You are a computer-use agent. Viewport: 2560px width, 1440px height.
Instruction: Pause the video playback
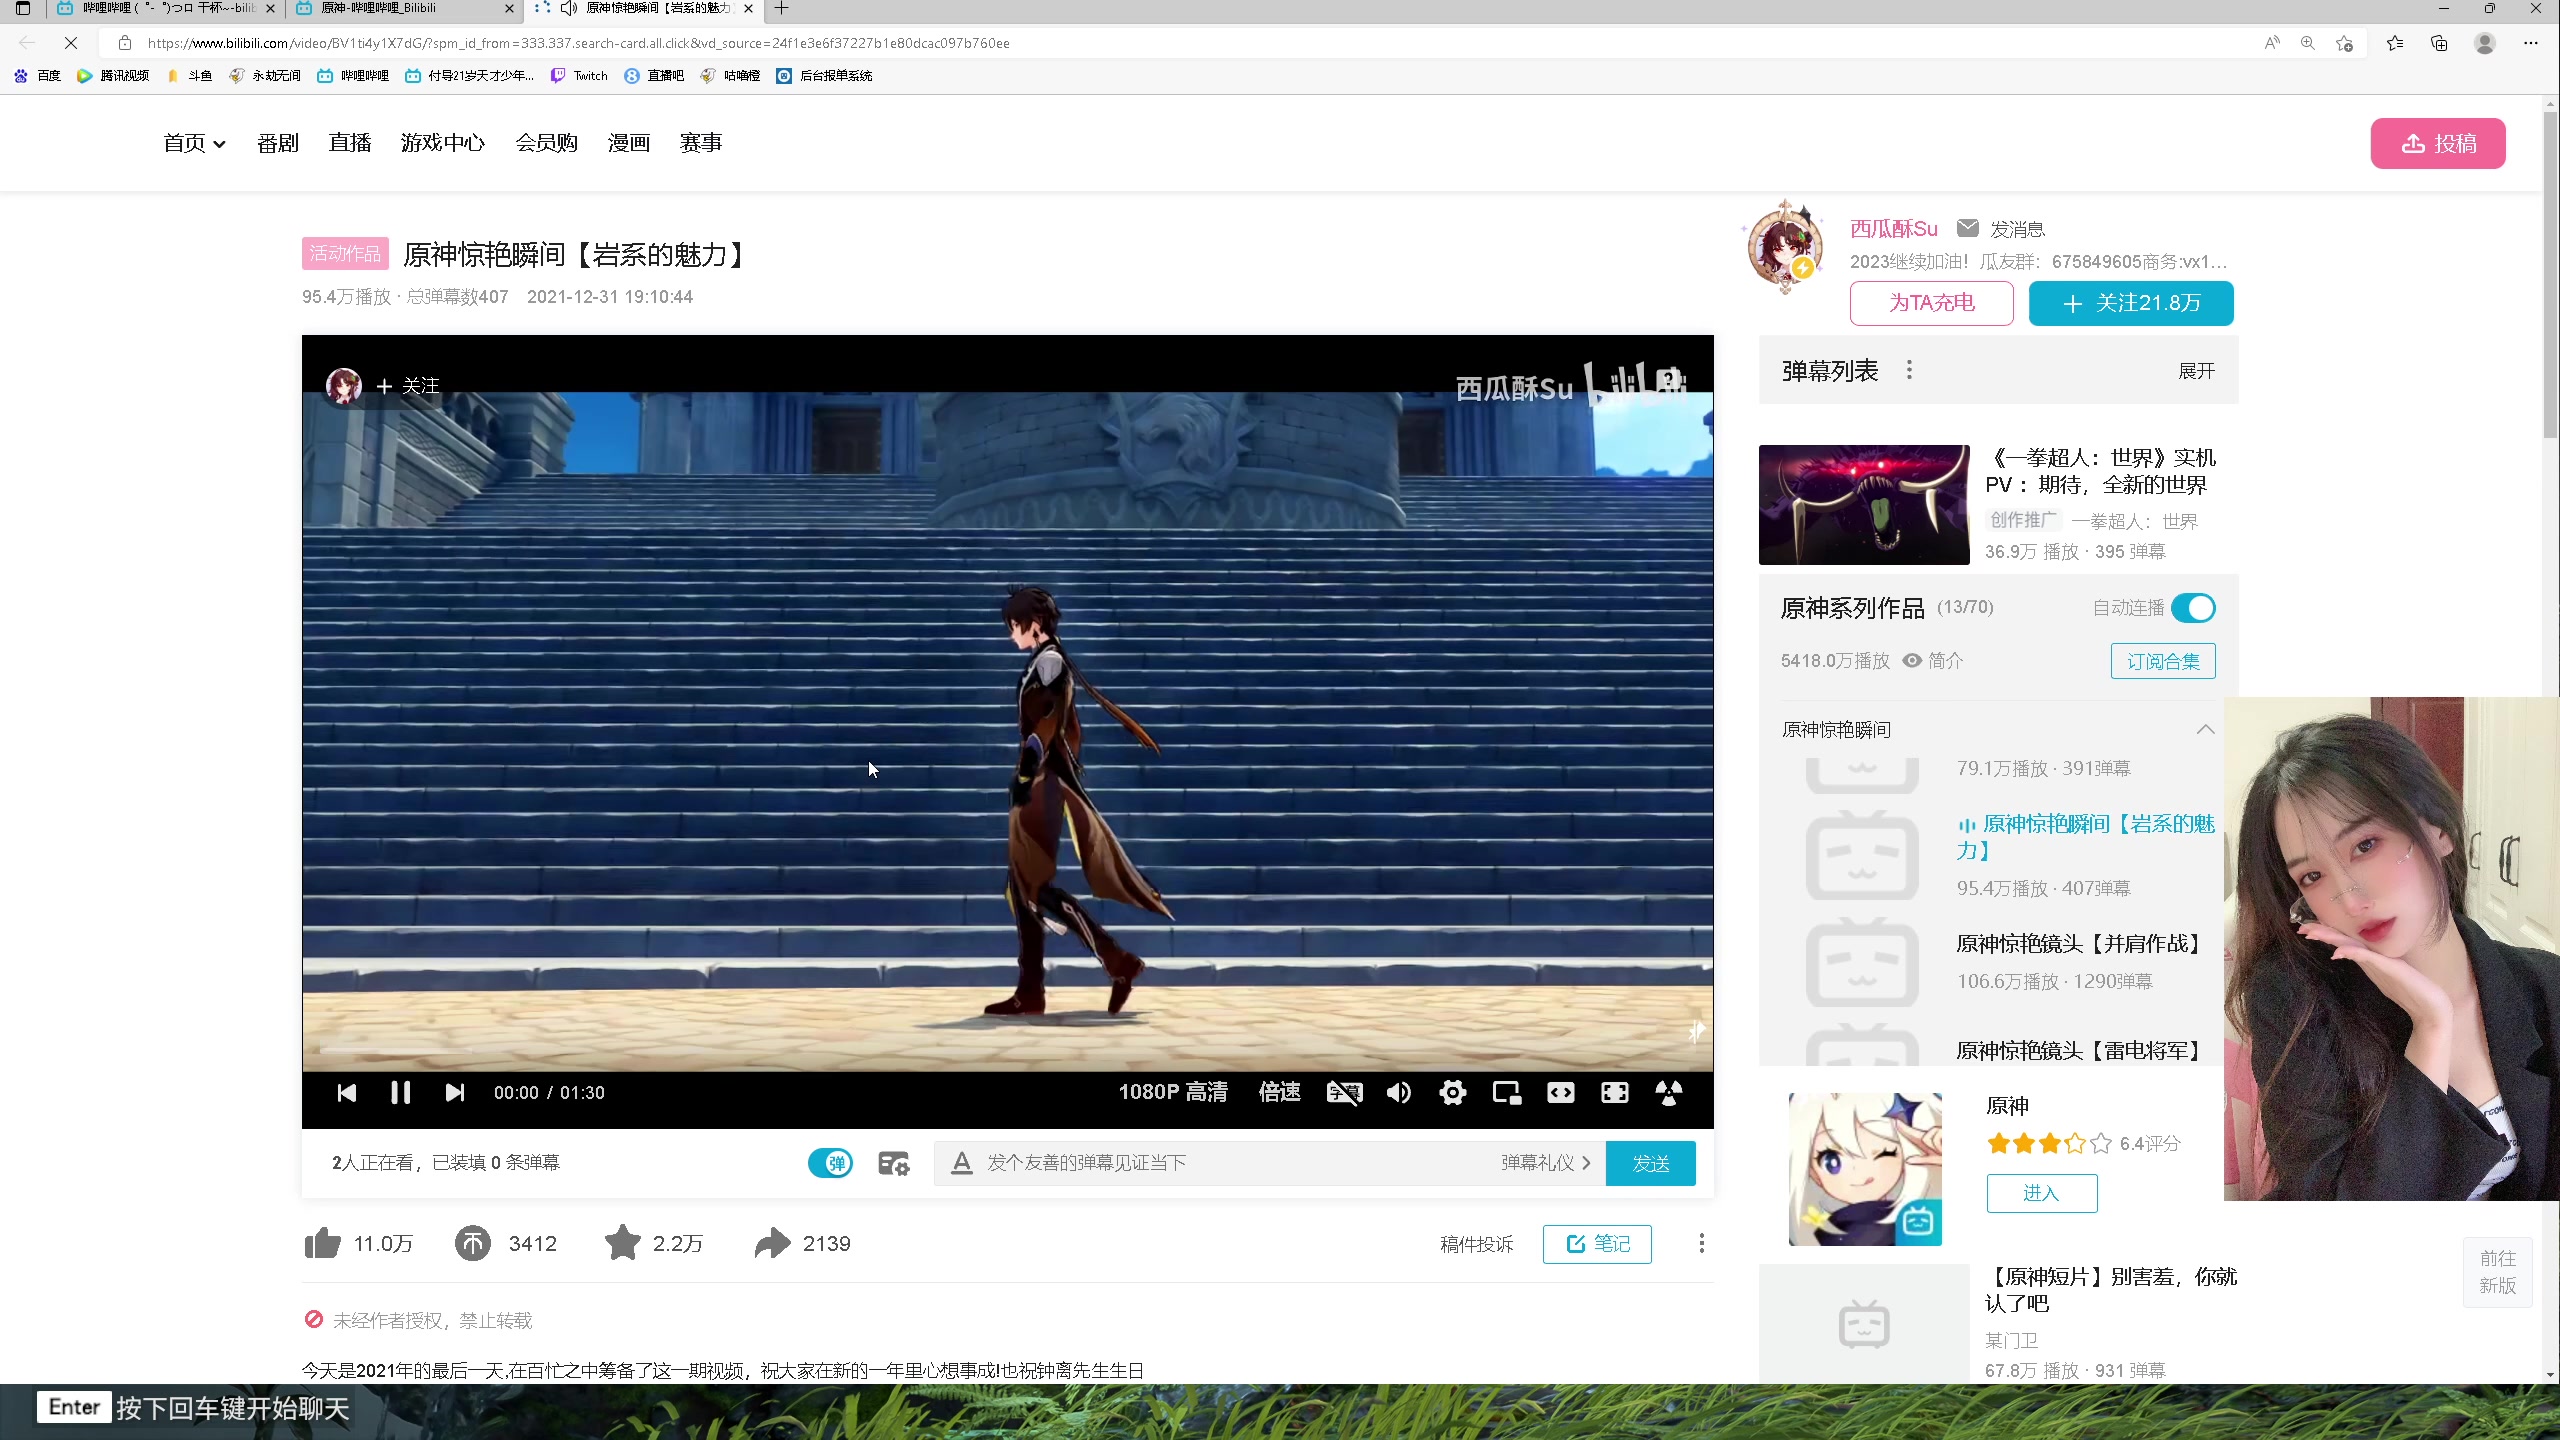[x=400, y=1092]
